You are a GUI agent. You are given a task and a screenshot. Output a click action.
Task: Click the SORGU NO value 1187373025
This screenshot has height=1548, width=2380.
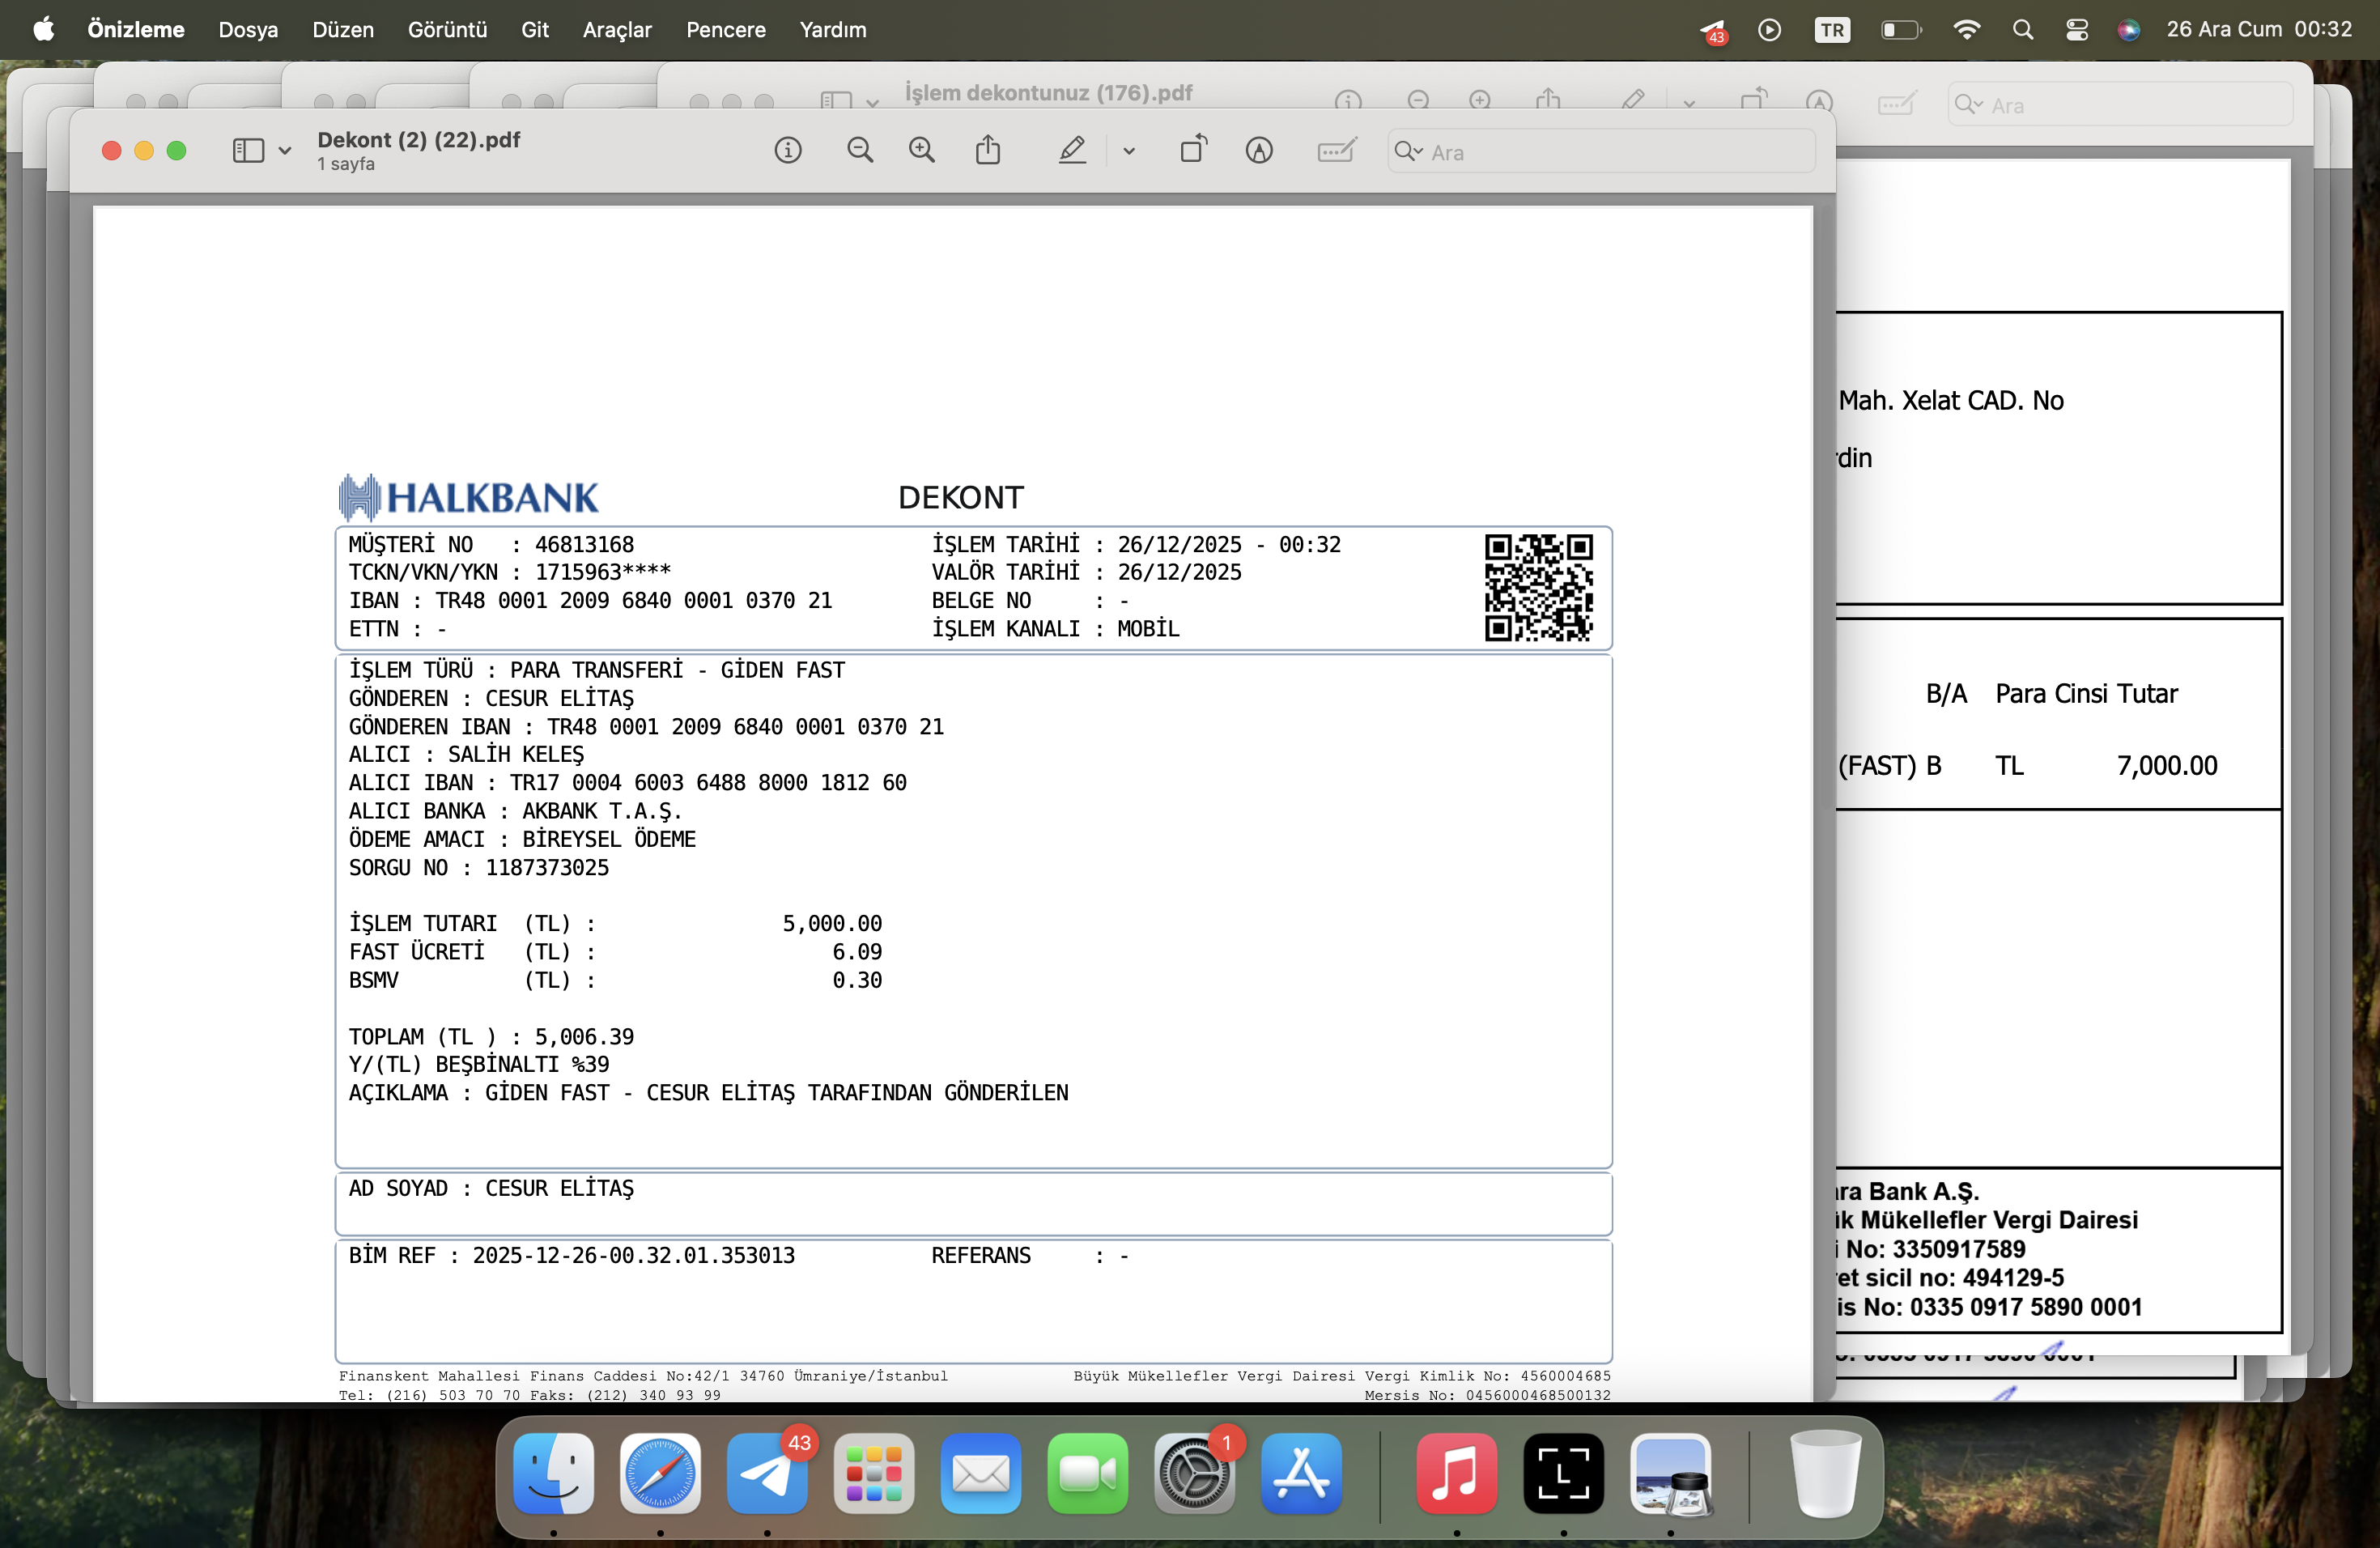point(547,868)
